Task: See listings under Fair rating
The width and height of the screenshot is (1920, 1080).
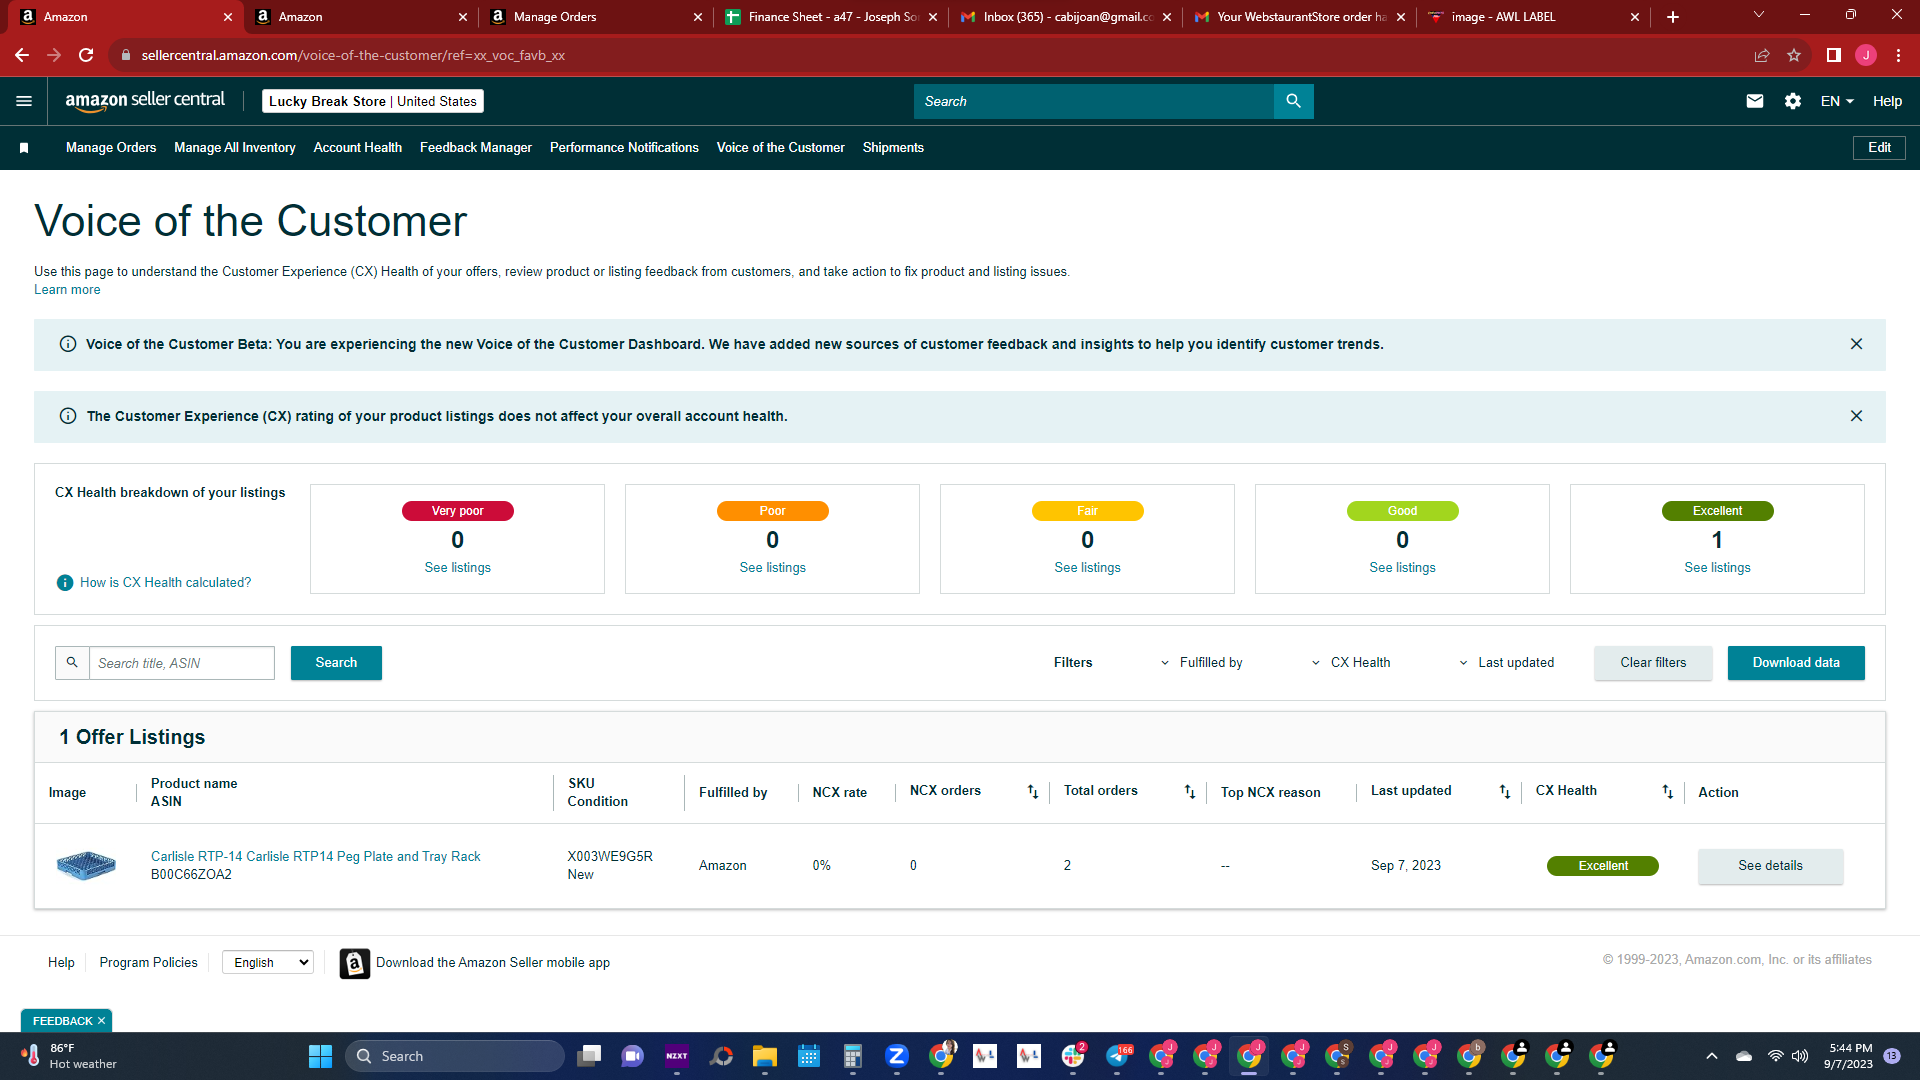Action: coord(1087,568)
